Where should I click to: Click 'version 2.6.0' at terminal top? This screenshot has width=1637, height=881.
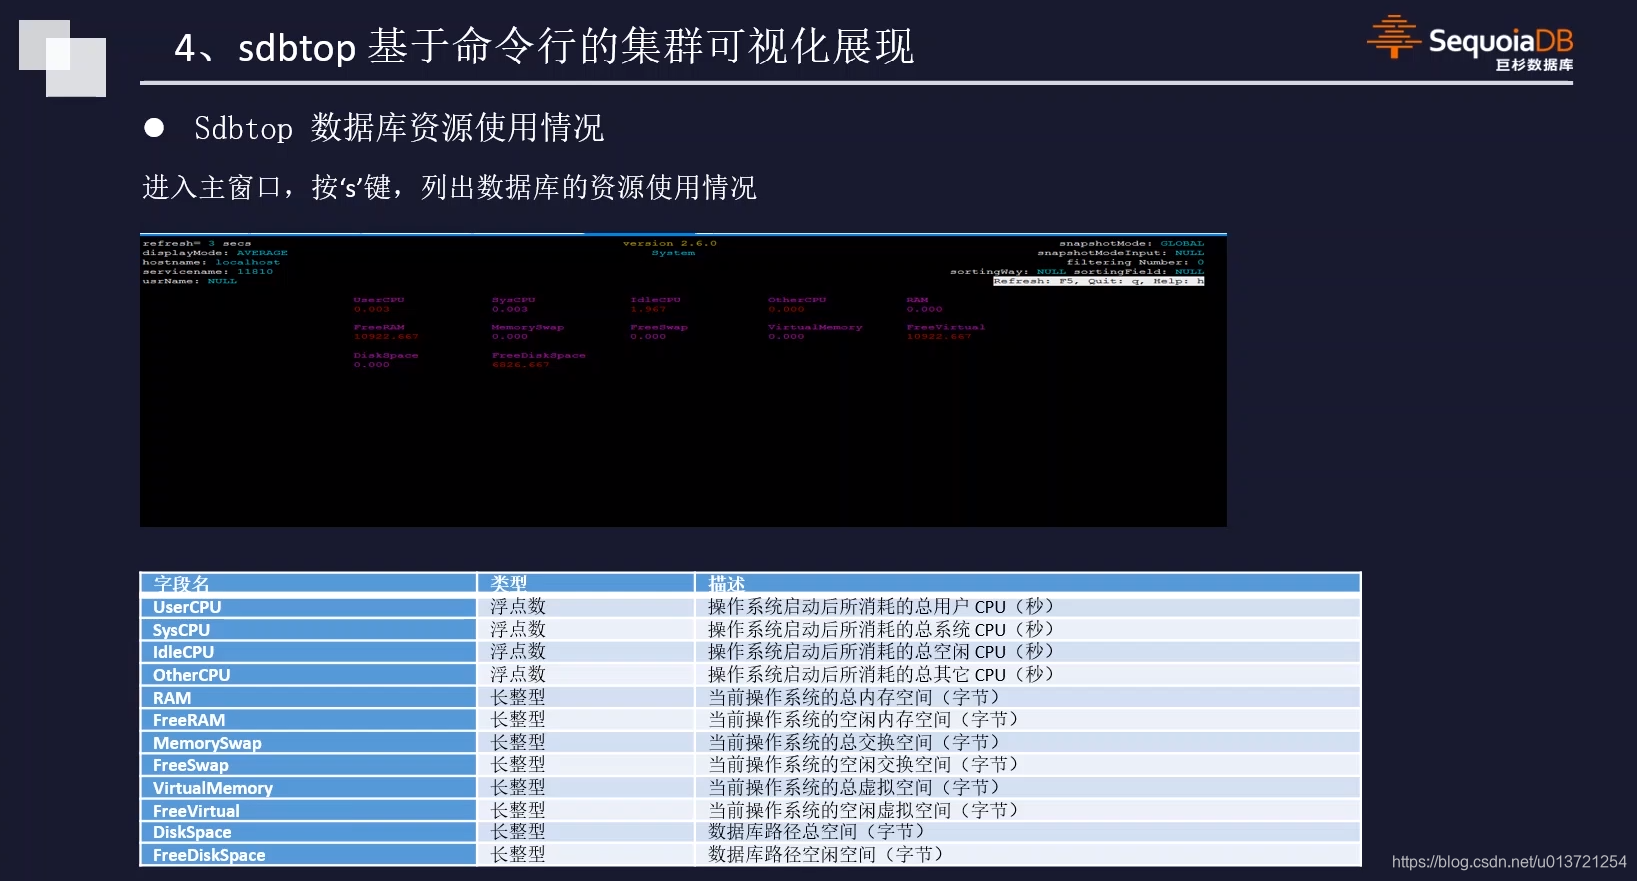[670, 243]
